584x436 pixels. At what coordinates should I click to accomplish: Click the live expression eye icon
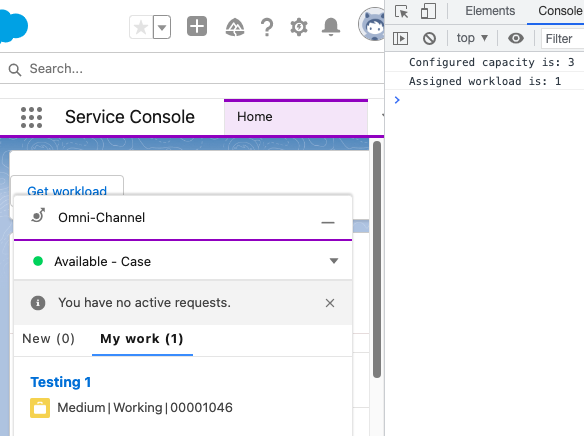click(x=516, y=38)
